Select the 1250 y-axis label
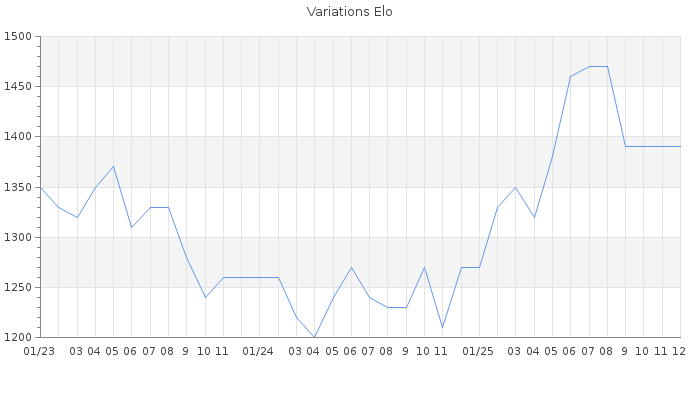The height and width of the screenshot is (400, 700). coord(18,287)
